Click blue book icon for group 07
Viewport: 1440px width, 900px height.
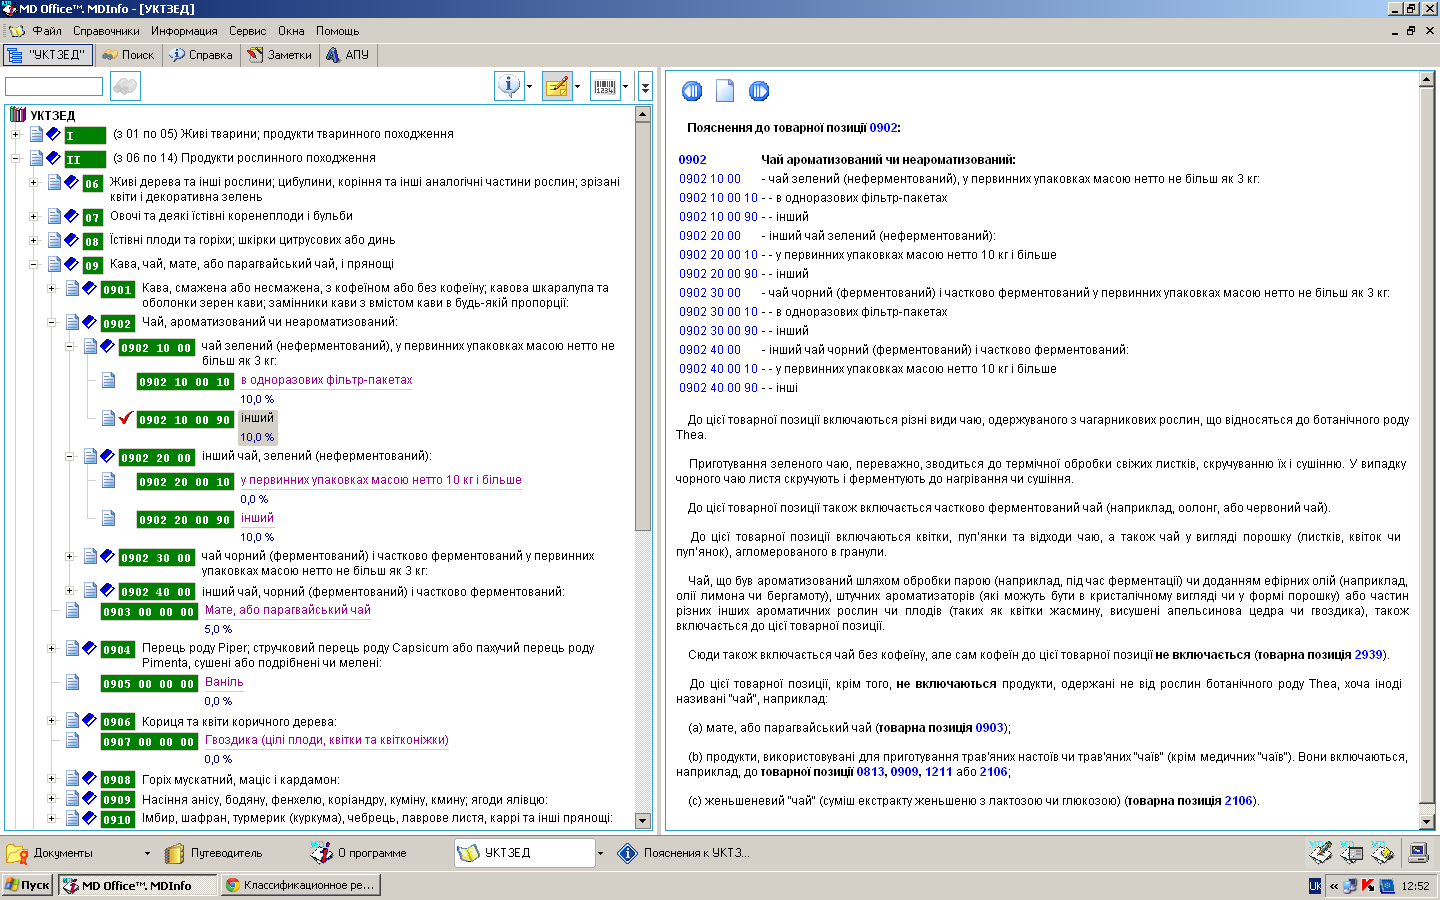[71, 216]
